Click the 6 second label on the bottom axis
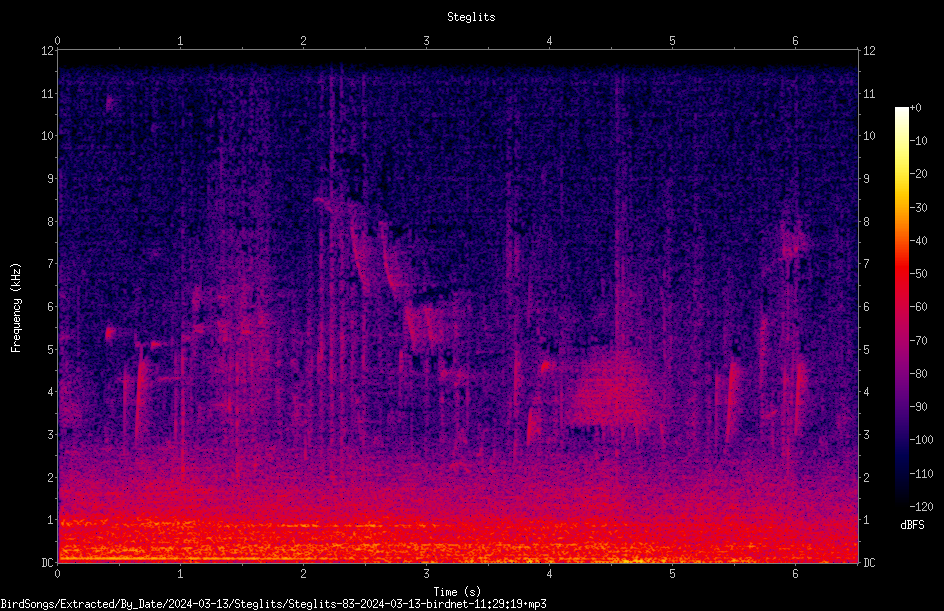 pos(795,574)
